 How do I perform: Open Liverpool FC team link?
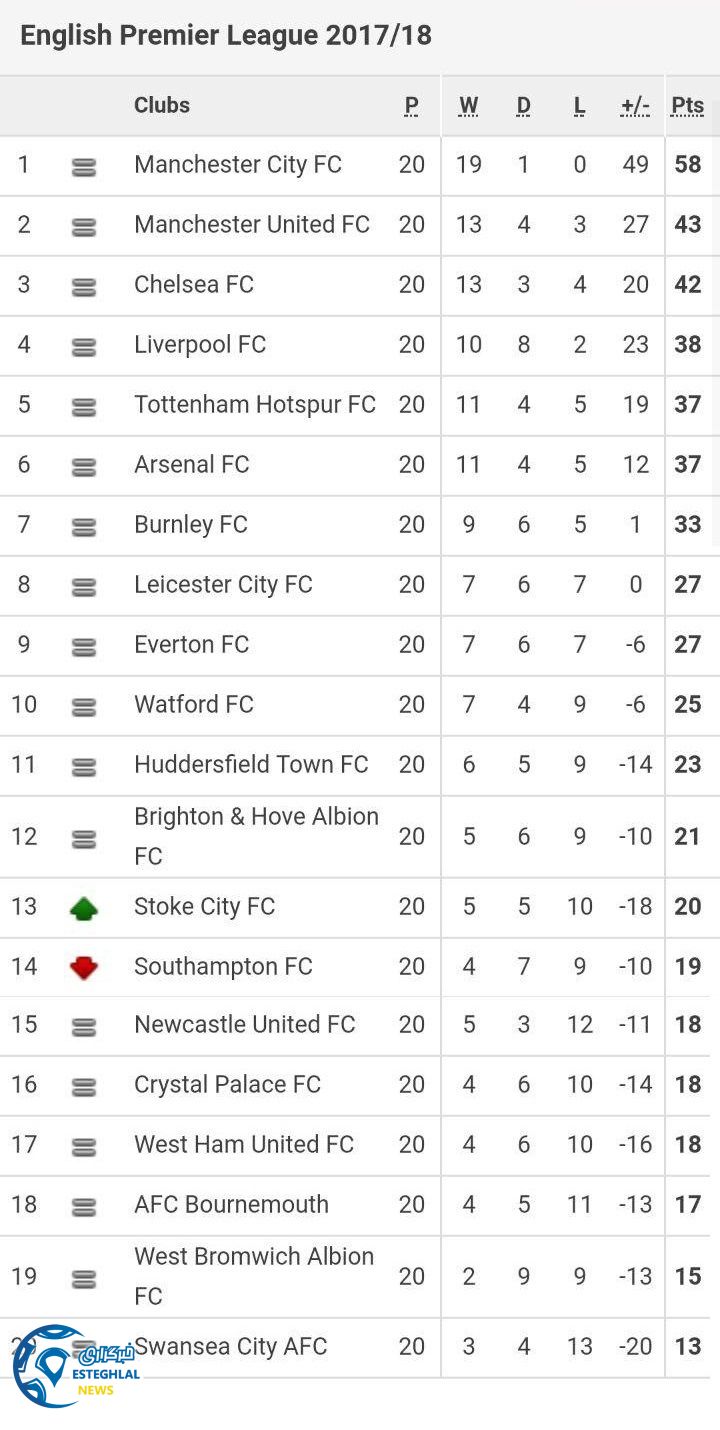(x=200, y=344)
